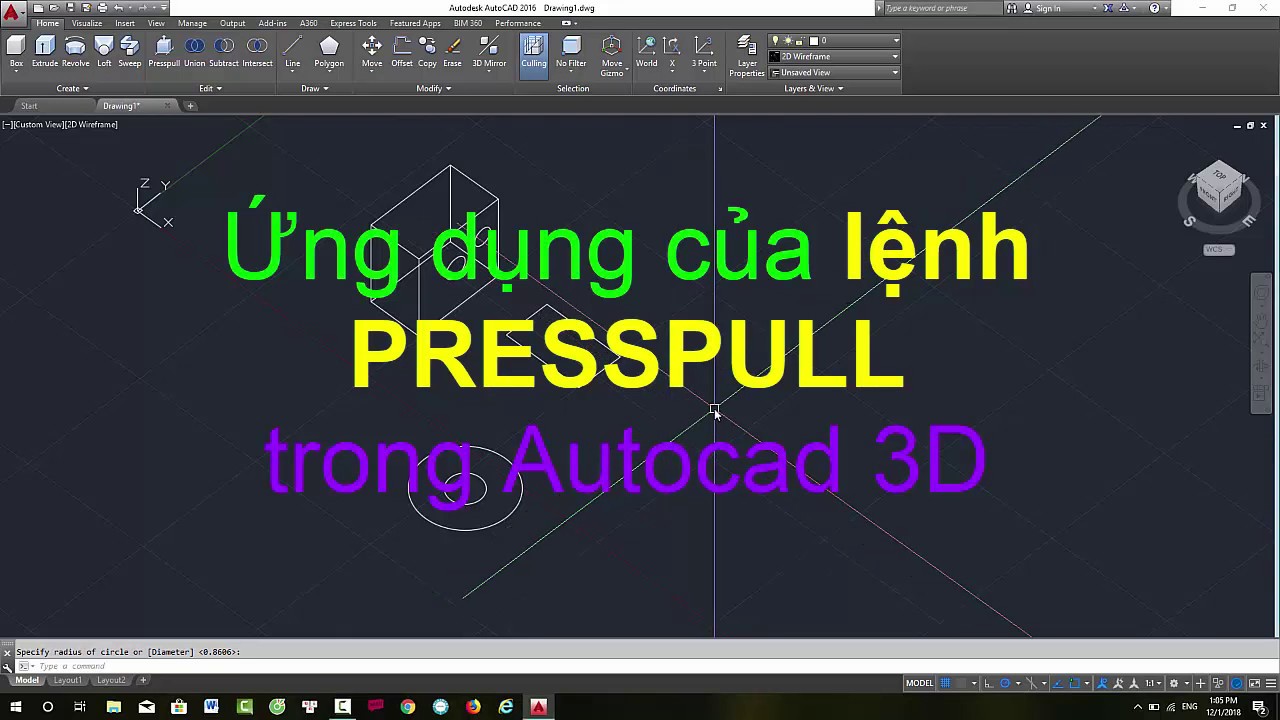Click the status bar customization menu button
The height and width of the screenshot is (720, 1280).
pos(1271,683)
